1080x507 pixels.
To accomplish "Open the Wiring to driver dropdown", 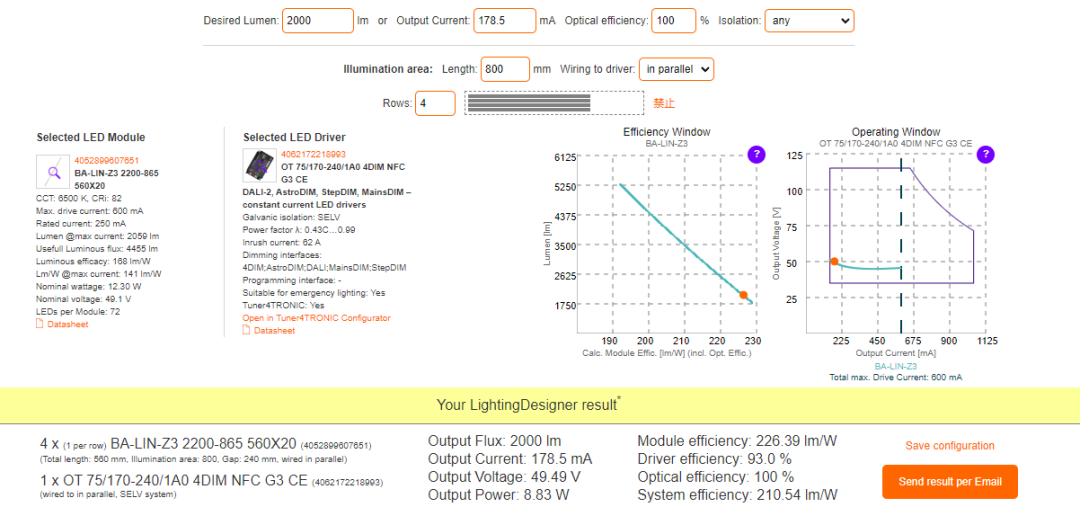I will [676, 69].
